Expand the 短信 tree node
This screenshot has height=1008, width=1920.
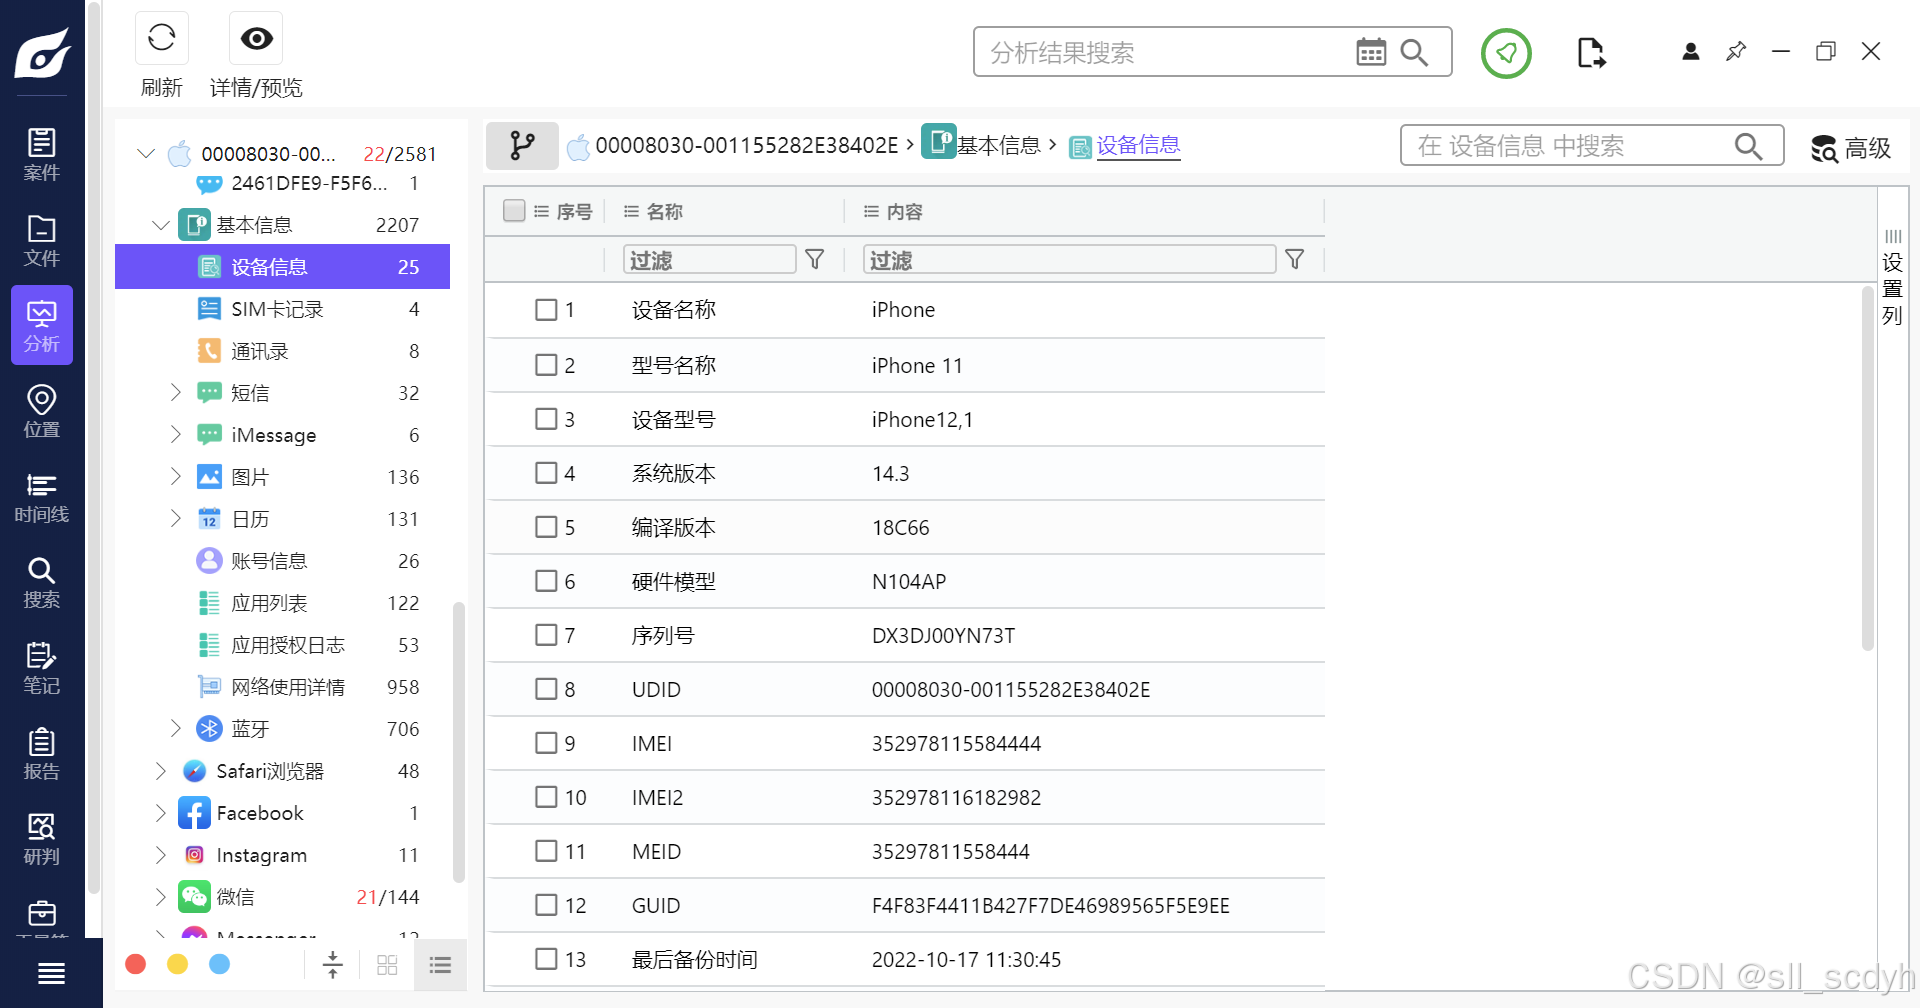click(175, 392)
